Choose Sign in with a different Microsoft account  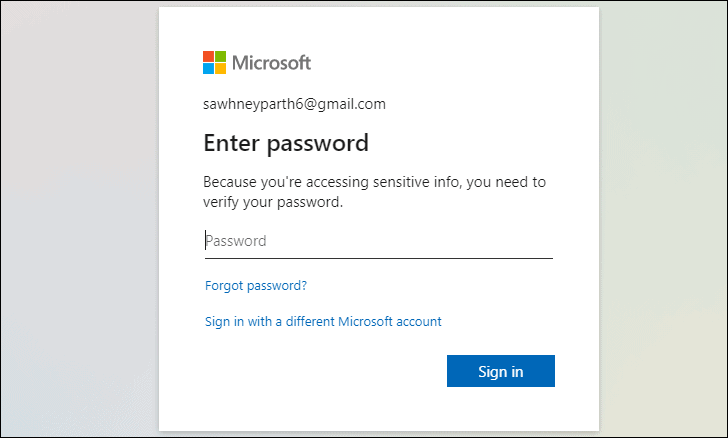click(x=323, y=322)
